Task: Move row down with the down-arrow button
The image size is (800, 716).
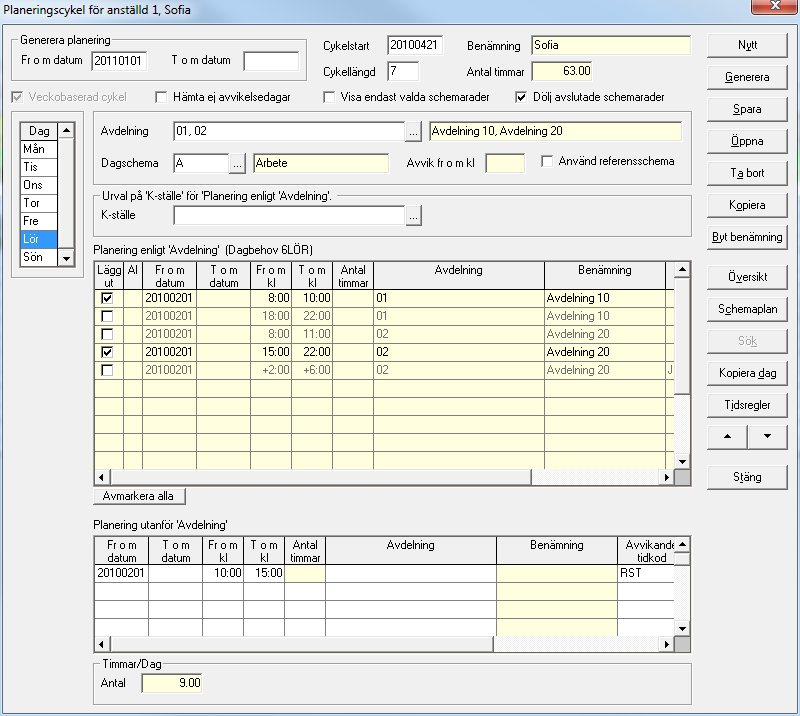Action: (x=767, y=437)
